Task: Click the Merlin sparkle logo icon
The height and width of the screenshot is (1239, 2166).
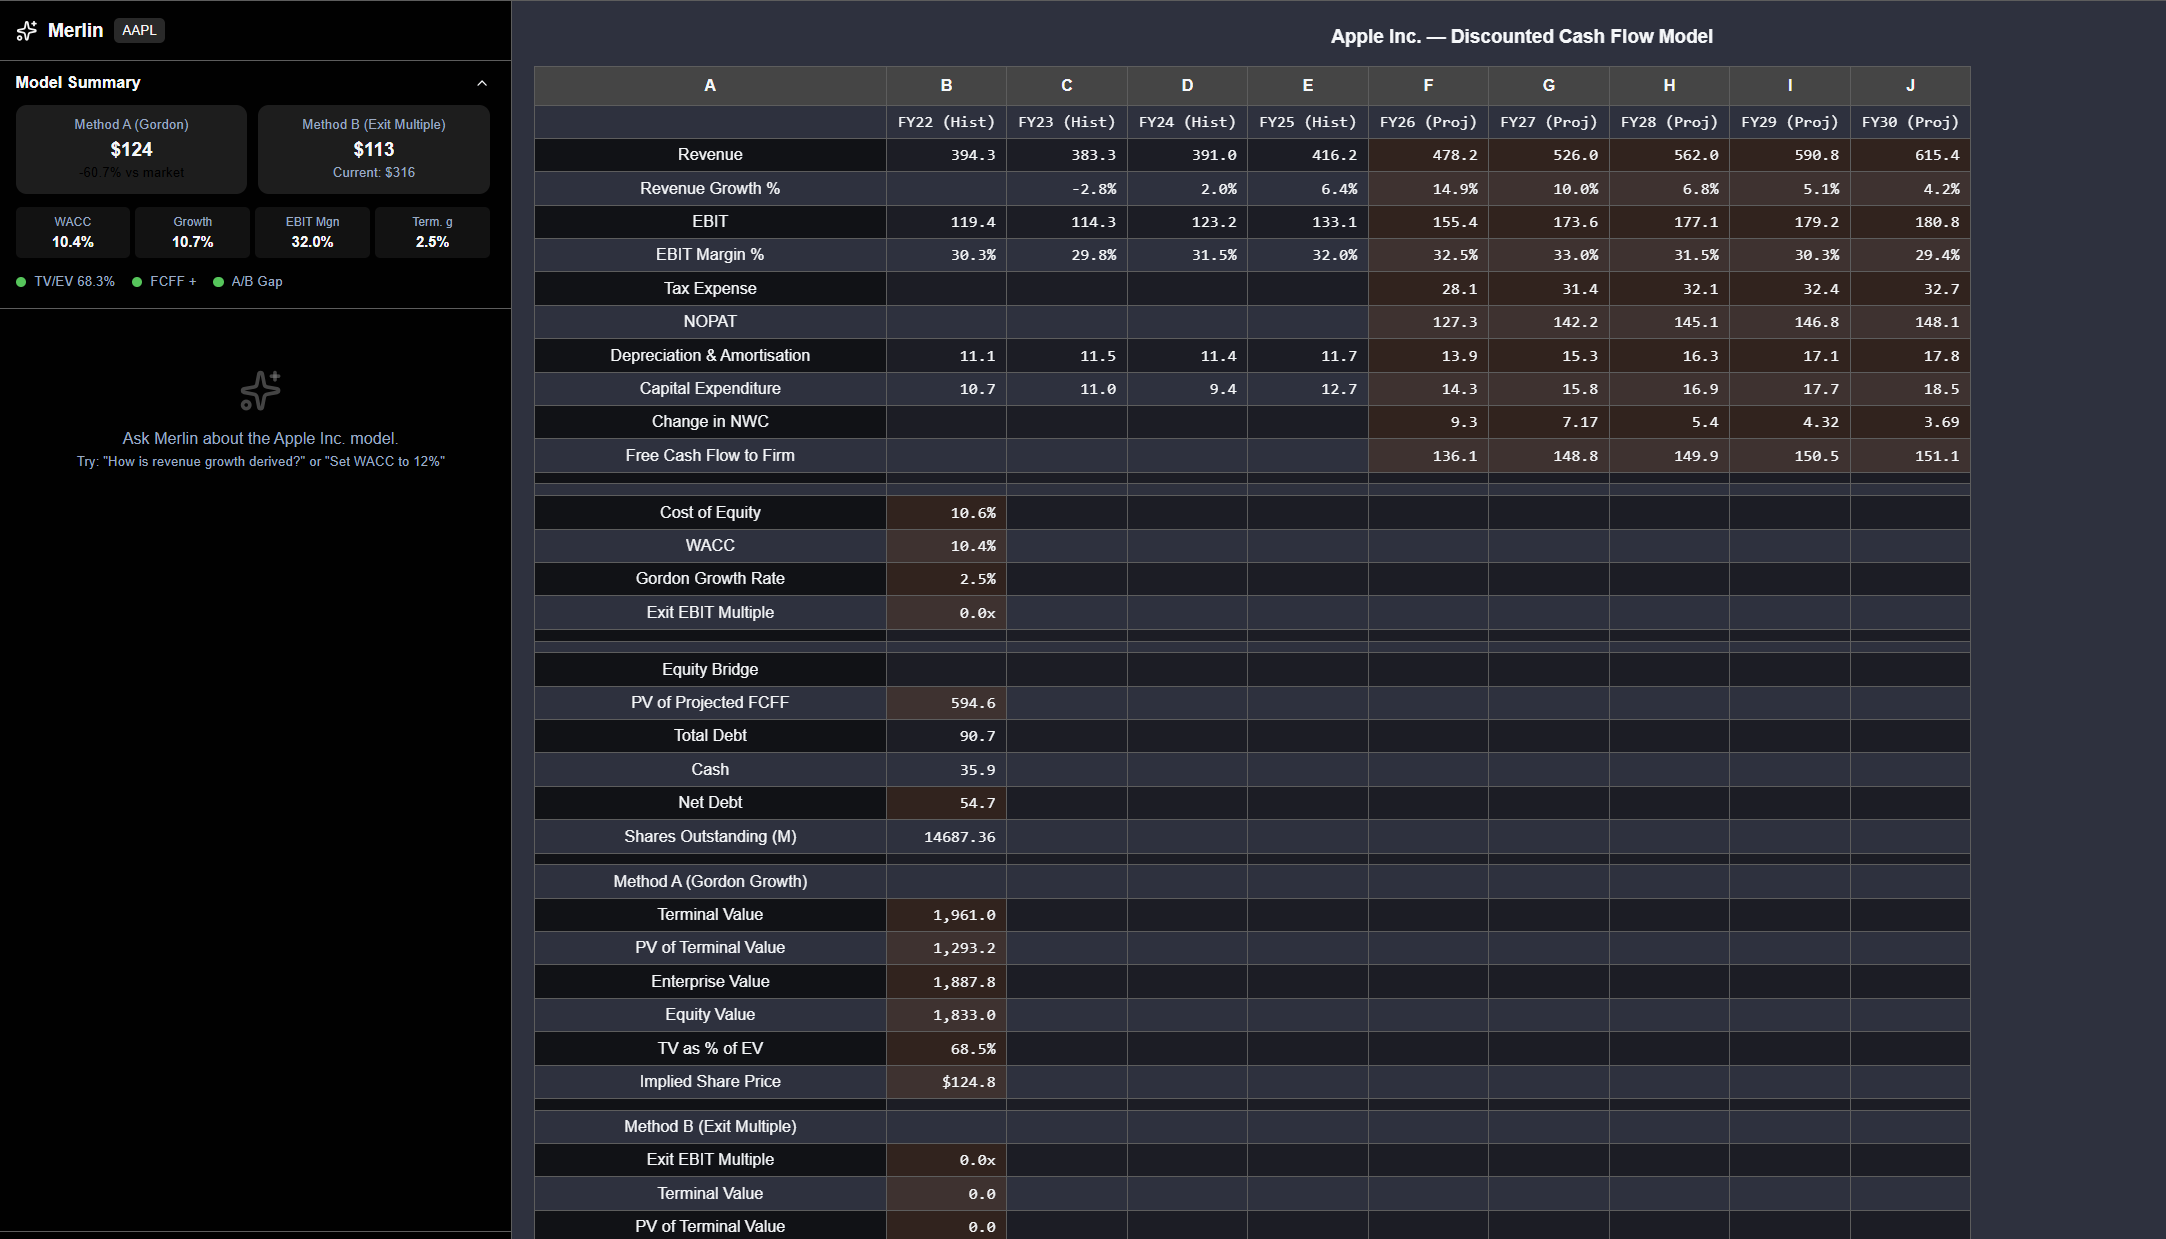Action: (x=27, y=31)
